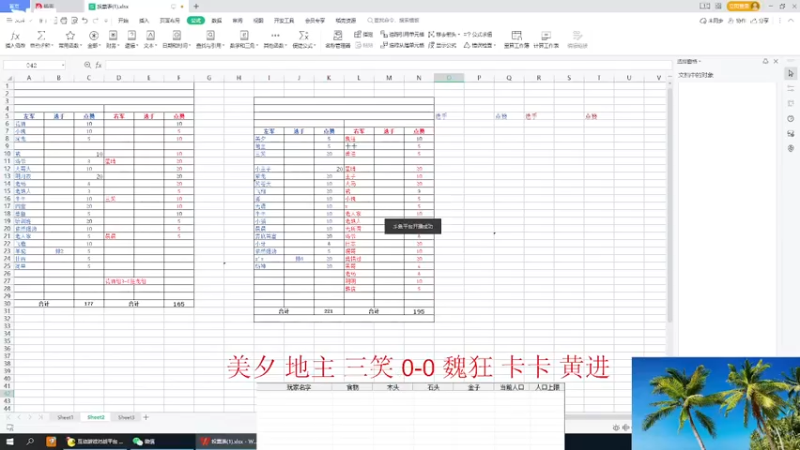The image size is (800, 450).
Task: Switch to the Insert (插入) ribbon tab
Action: pyautogui.click(x=144, y=20)
